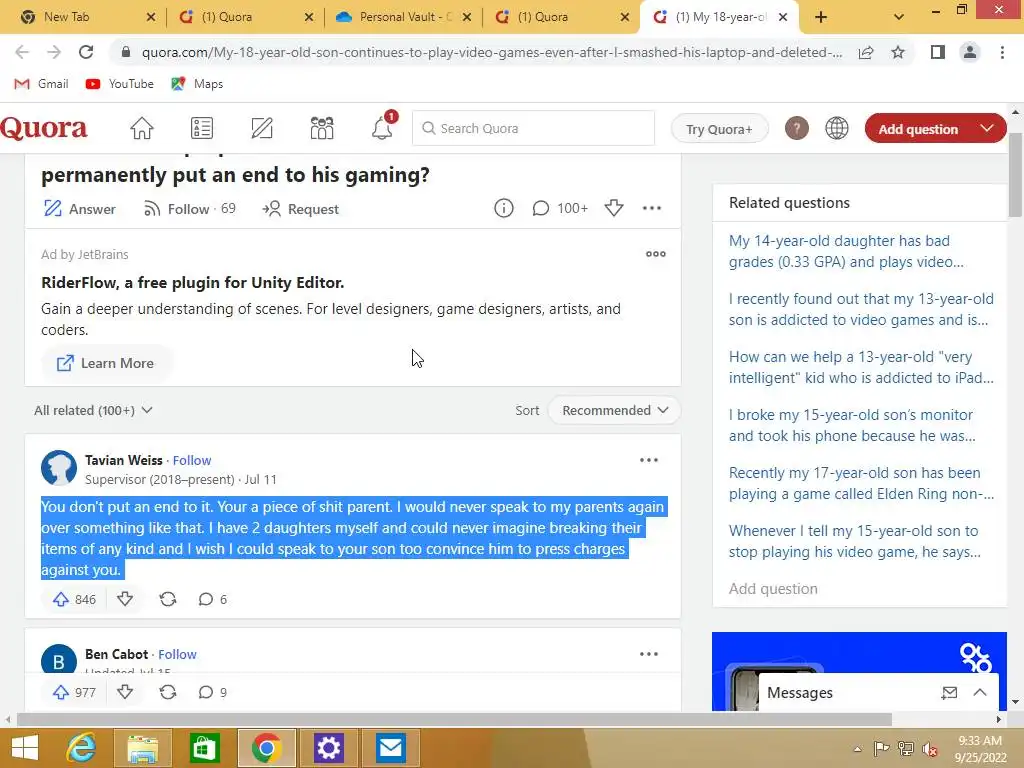This screenshot has height=768, width=1024.
Task: Click Add question link under Related questions
Action: click(773, 588)
